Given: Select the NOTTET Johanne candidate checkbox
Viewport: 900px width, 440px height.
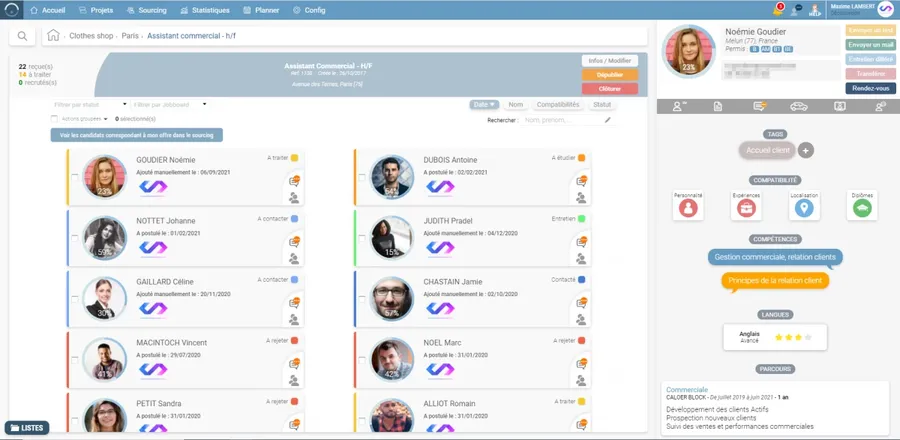Looking at the screenshot, I should 75,239.
